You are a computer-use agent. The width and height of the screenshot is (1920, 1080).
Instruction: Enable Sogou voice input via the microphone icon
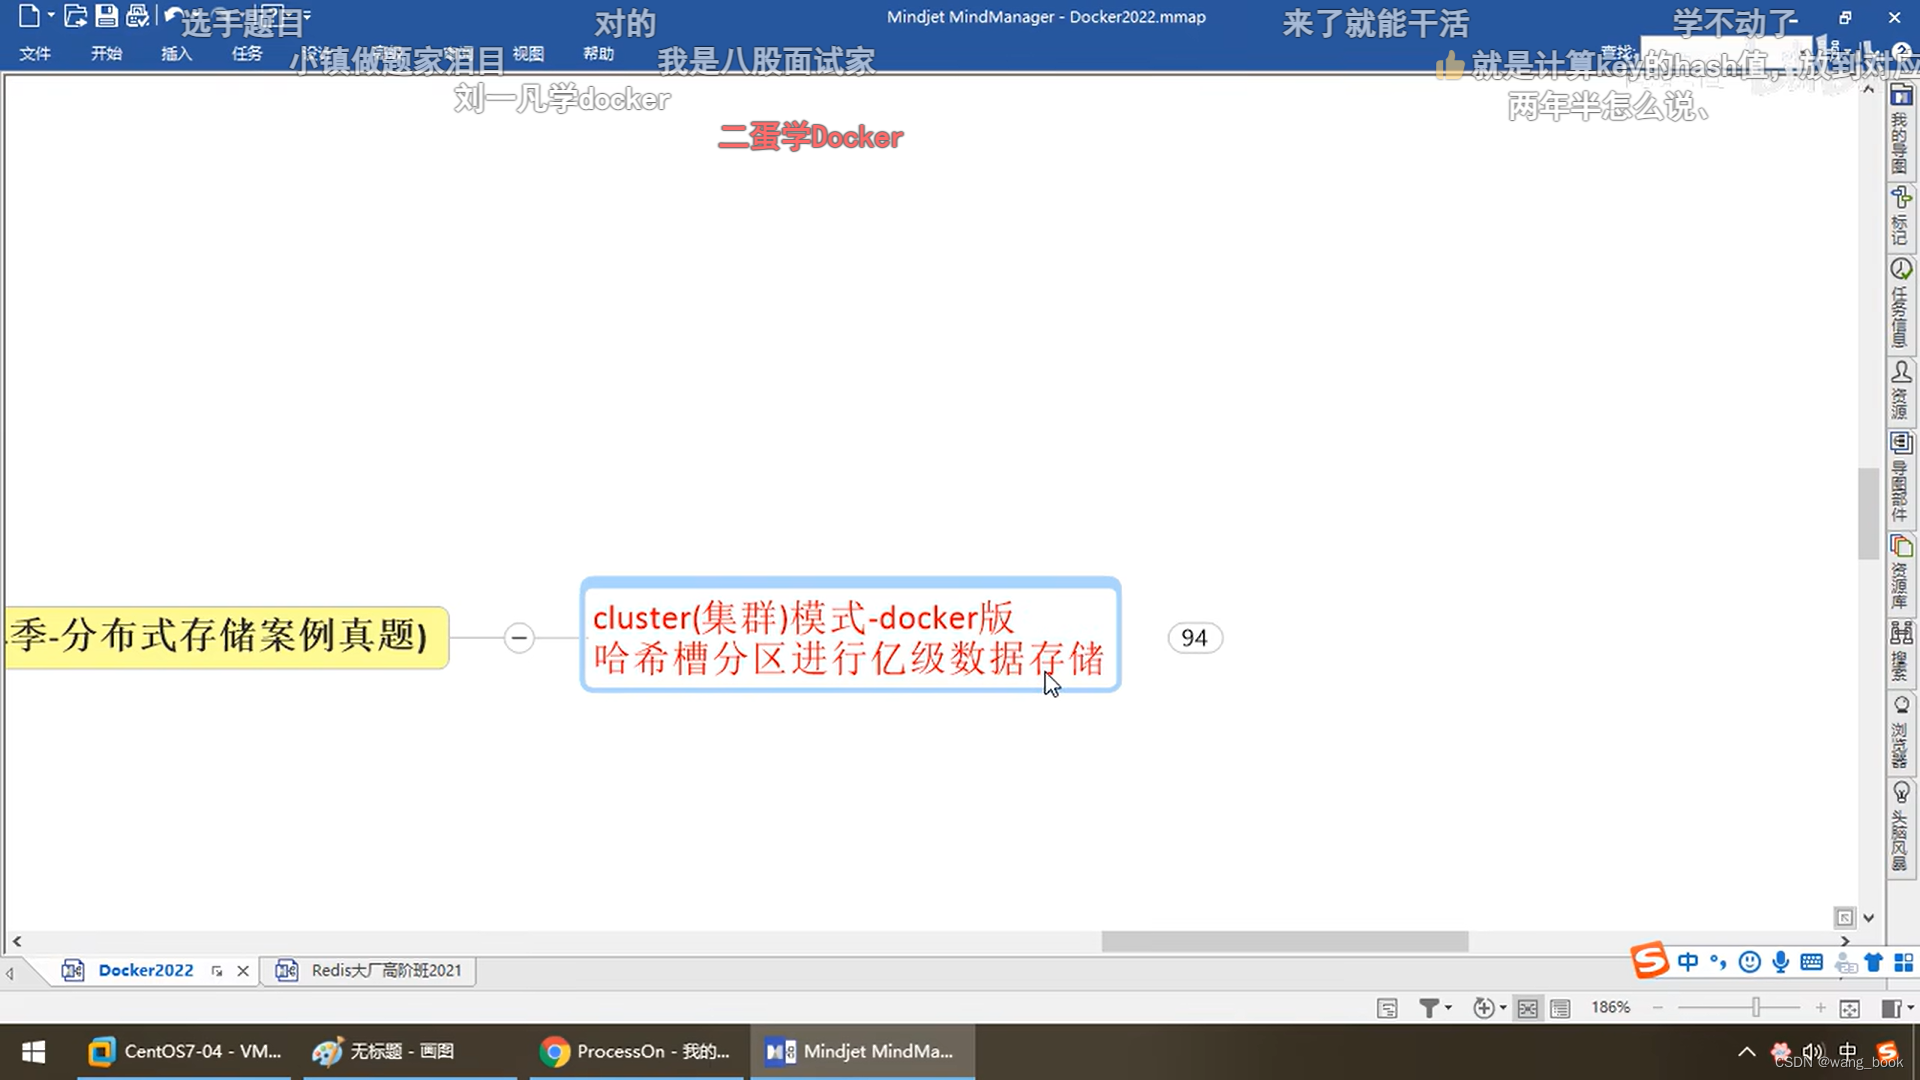pyautogui.click(x=1780, y=962)
